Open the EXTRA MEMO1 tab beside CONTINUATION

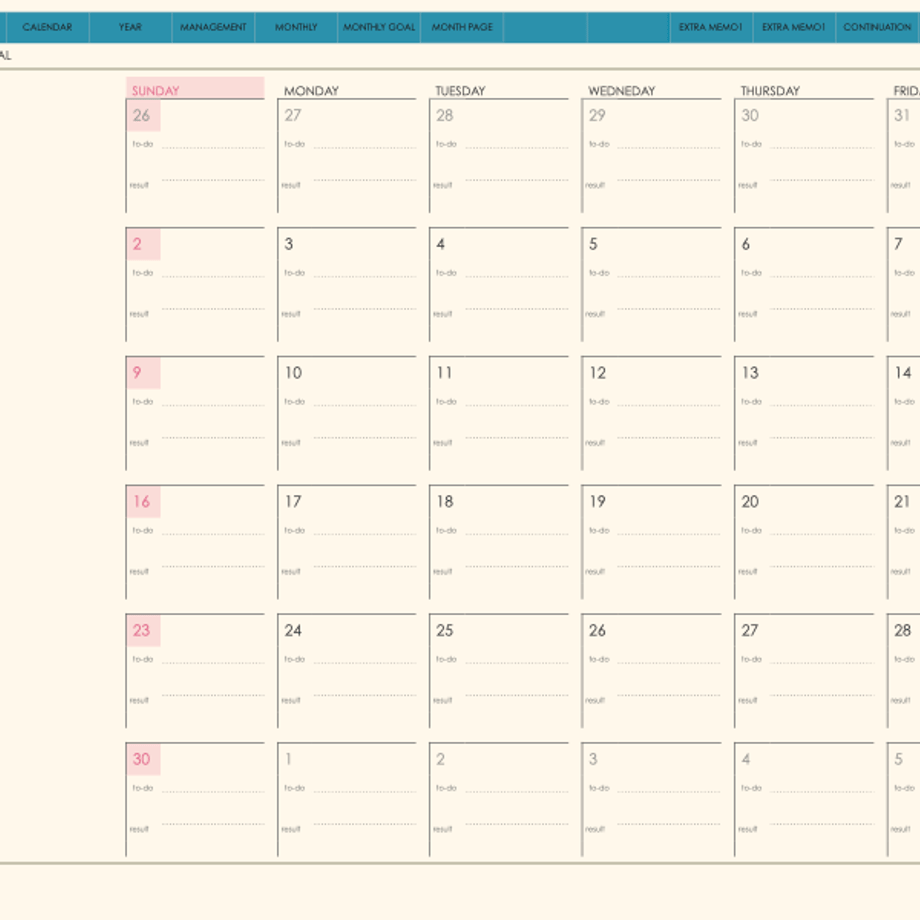click(x=794, y=27)
